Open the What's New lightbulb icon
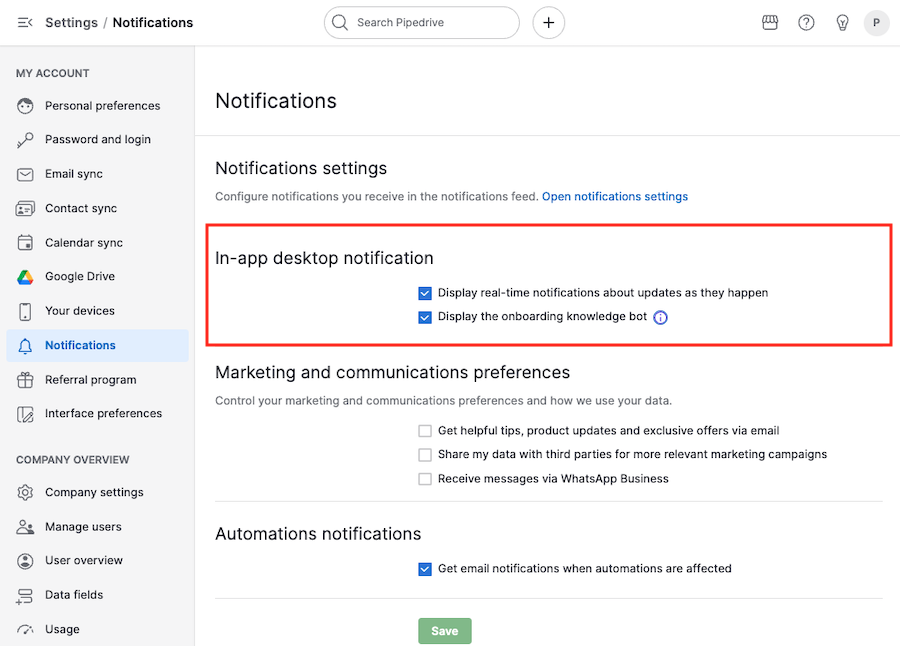The height and width of the screenshot is (646, 900). [842, 22]
